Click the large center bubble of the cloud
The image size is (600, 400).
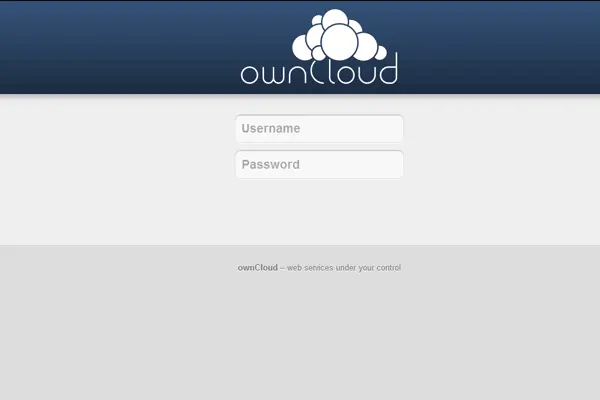pos(339,40)
